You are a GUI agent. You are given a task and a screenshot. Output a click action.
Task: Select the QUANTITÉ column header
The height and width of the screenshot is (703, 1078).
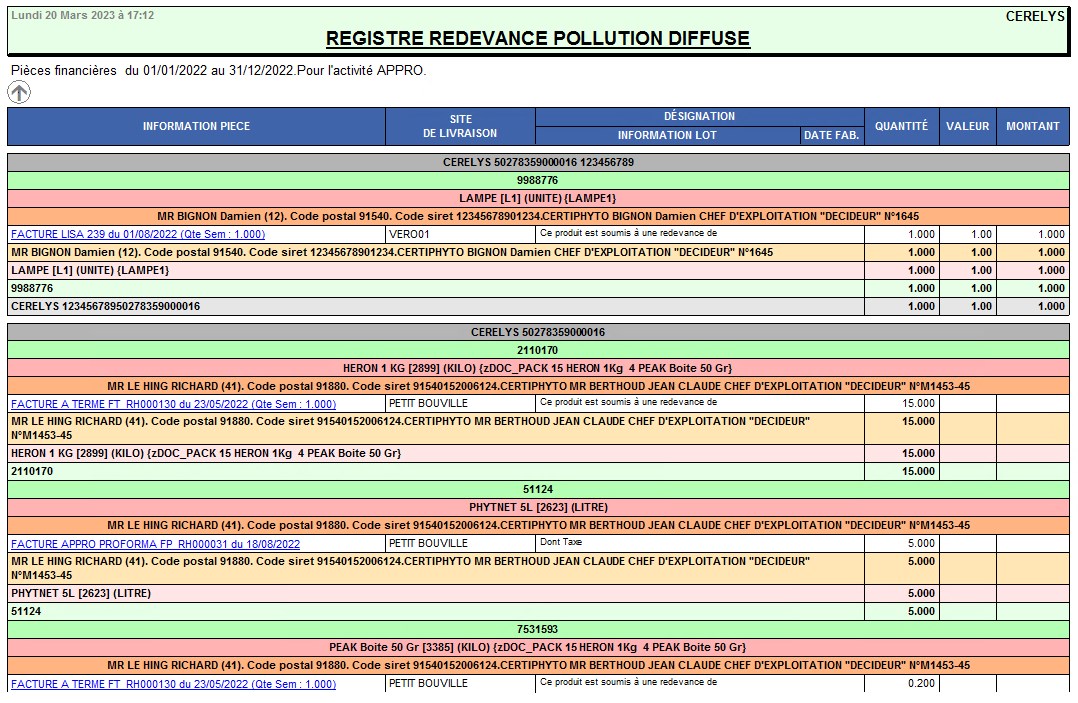point(901,126)
